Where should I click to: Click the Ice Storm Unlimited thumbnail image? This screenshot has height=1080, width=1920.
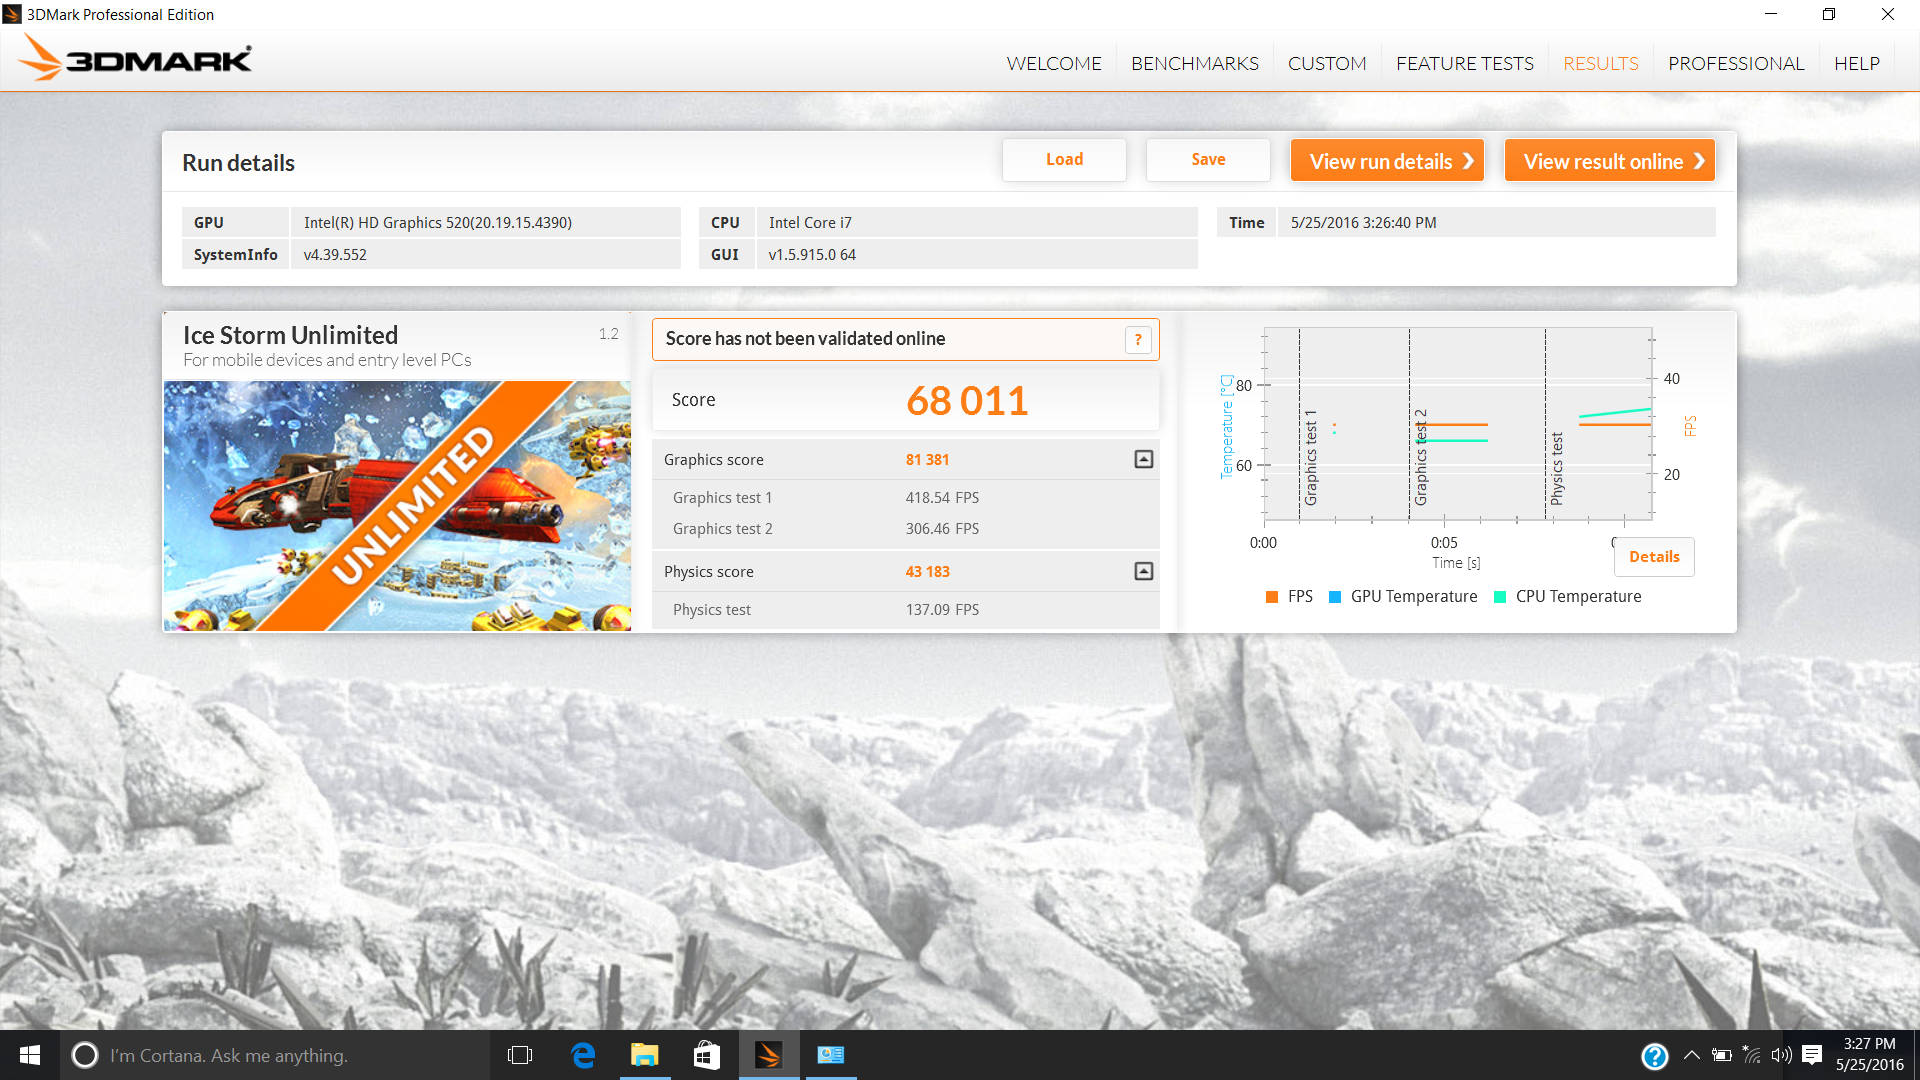click(397, 506)
